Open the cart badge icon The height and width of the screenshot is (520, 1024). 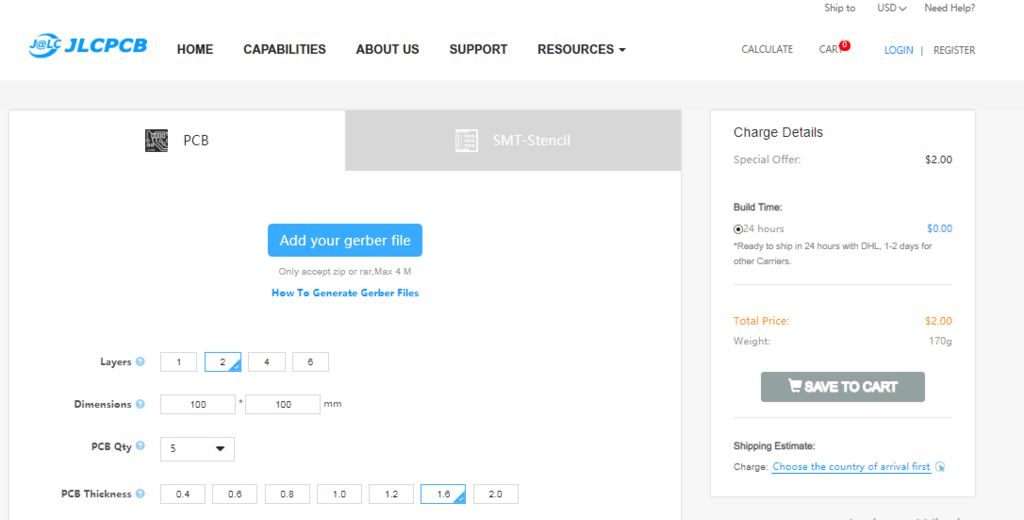pyautogui.click(x=845, y=46)
